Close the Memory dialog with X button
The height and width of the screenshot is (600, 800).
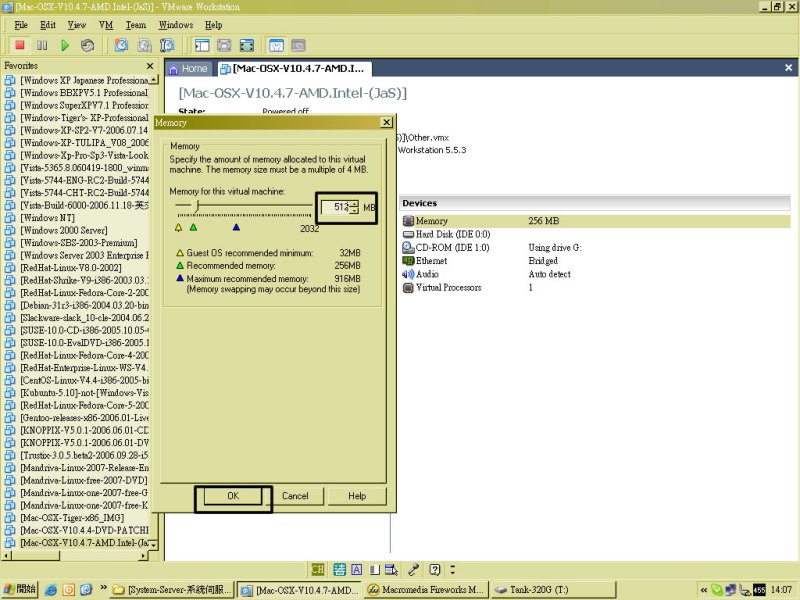click(x=387, y=122)
